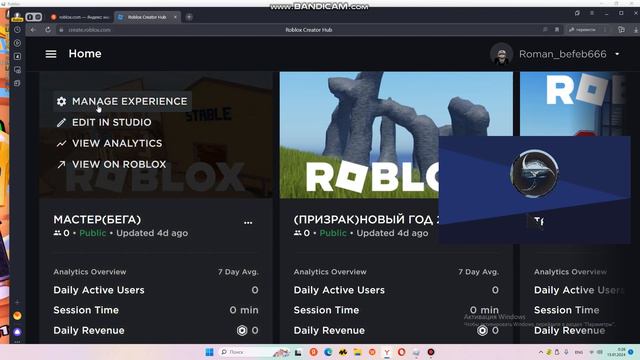Go back with browser back arrow

coord(33,30)
